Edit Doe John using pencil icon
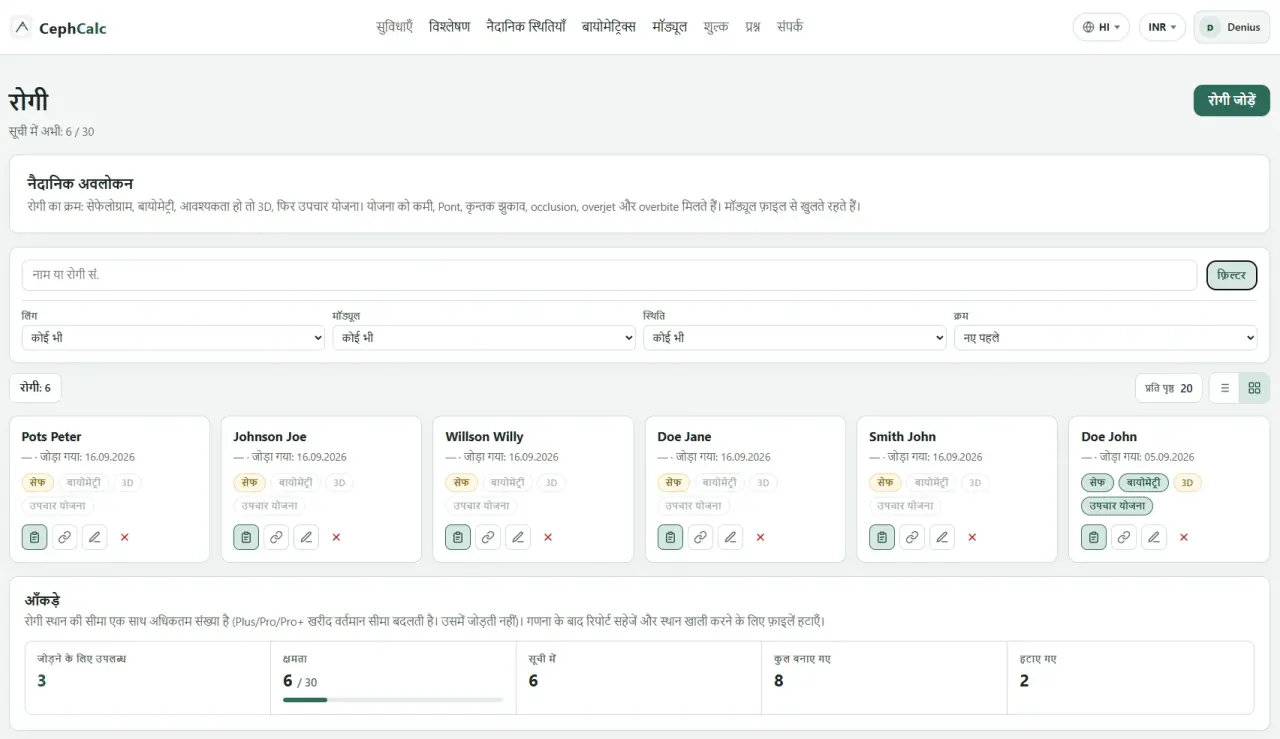This screenshot has height=739, width=1280. (x=1154, y=537)
